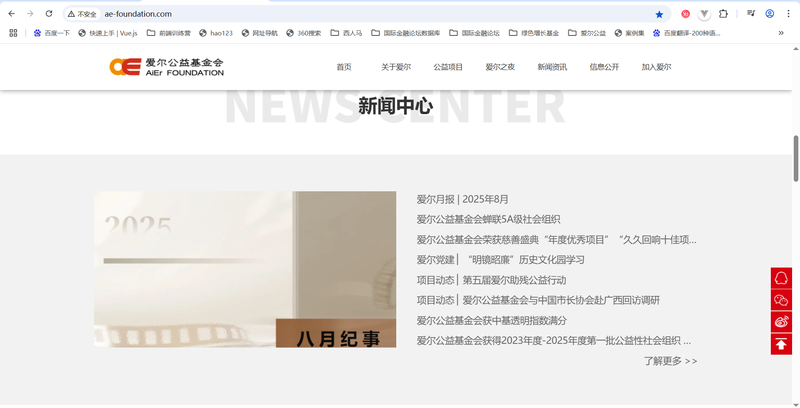
Task: Click the bookmark star in address bar
Action: coord(659,14)
